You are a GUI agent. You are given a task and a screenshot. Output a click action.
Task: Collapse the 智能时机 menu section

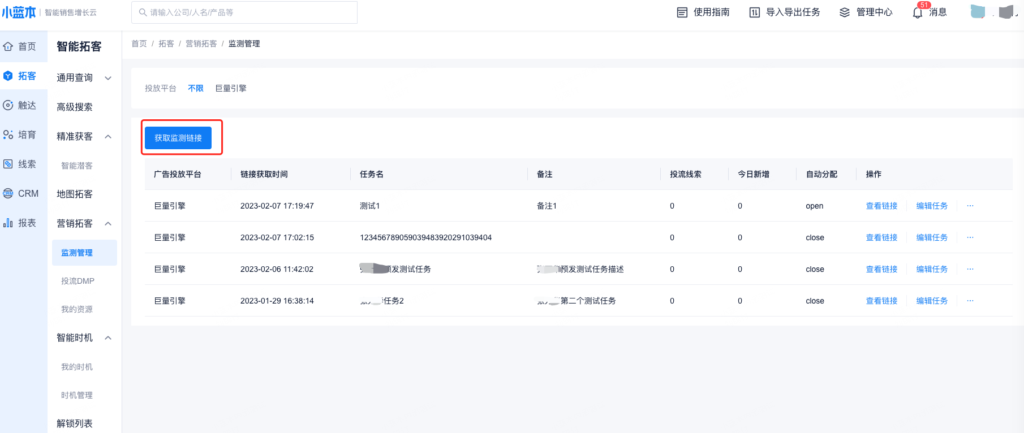pyautogui.click(x=108, y=338)
